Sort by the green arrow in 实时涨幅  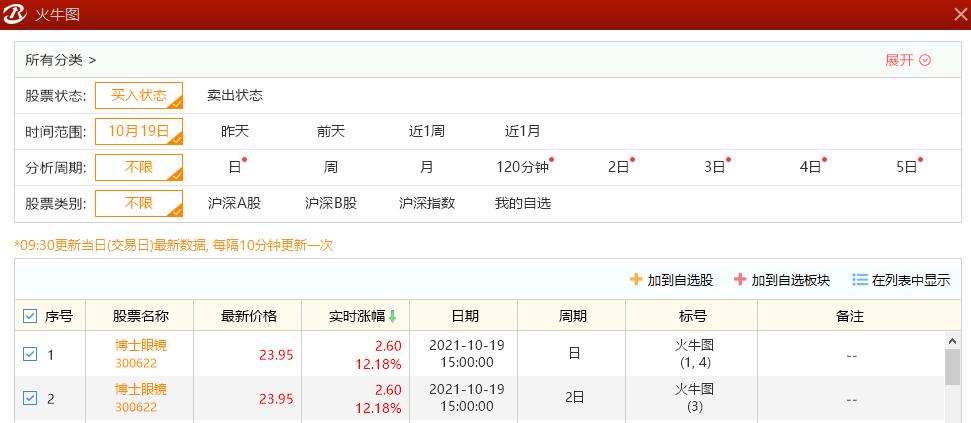[x=393, y=316]
